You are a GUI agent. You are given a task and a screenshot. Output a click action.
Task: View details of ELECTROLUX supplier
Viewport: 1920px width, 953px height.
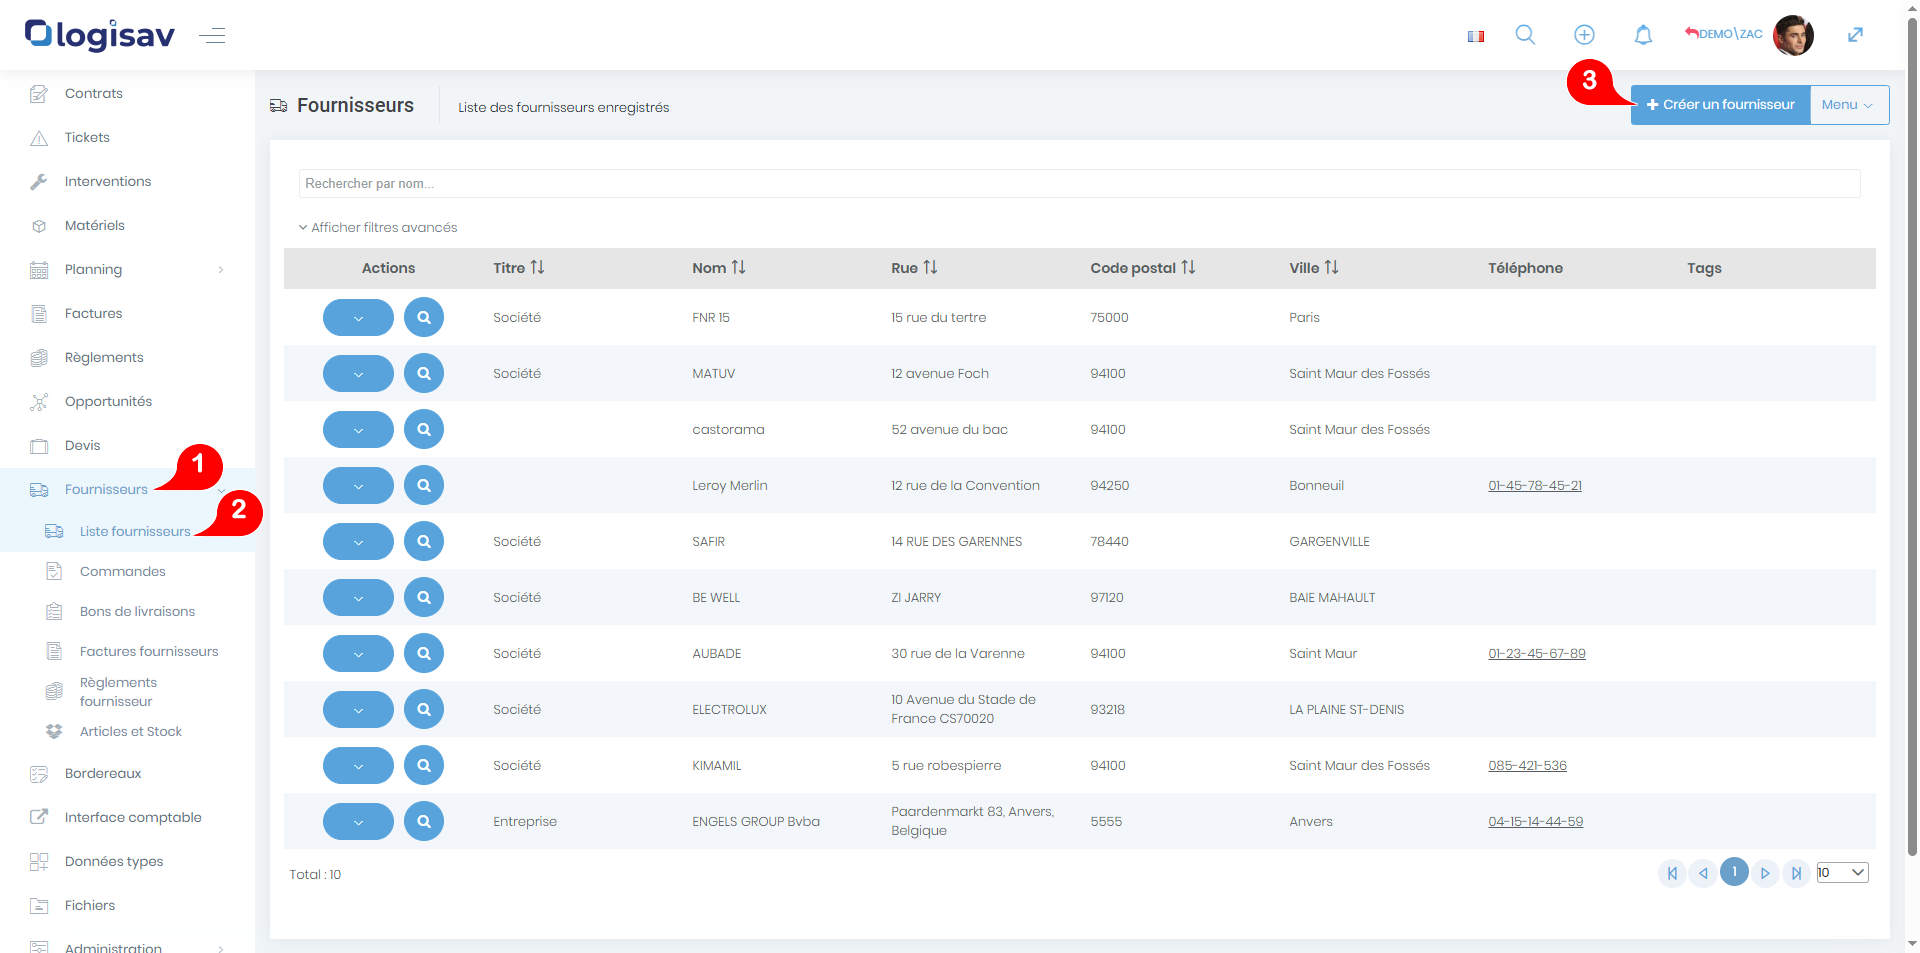tap(424, 709)
